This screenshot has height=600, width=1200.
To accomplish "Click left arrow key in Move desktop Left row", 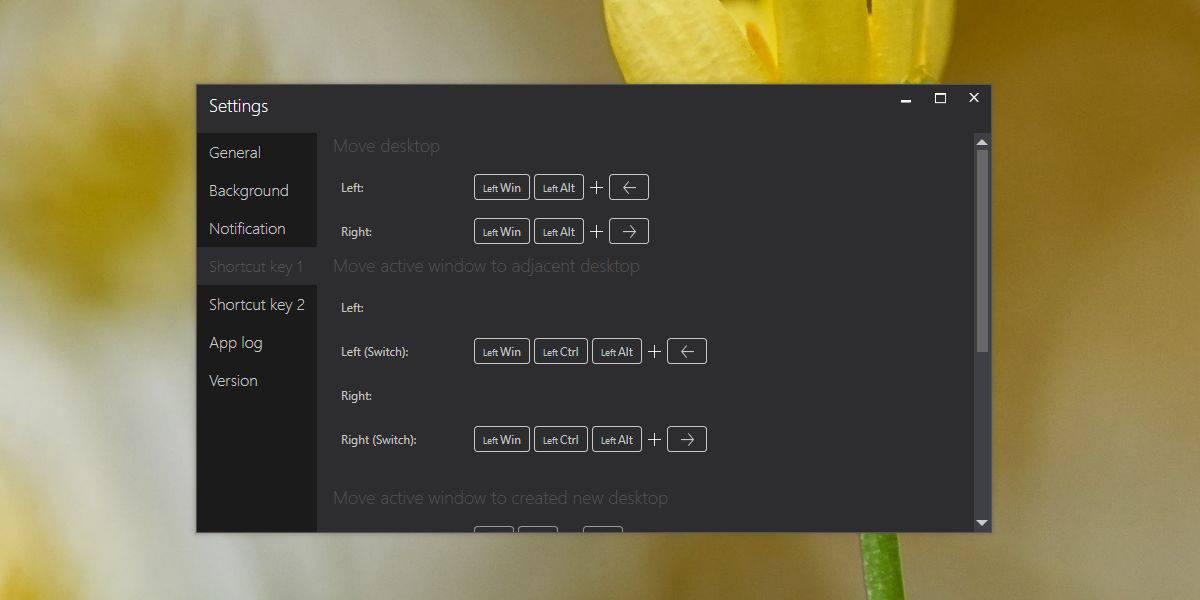I will point(629,187).
